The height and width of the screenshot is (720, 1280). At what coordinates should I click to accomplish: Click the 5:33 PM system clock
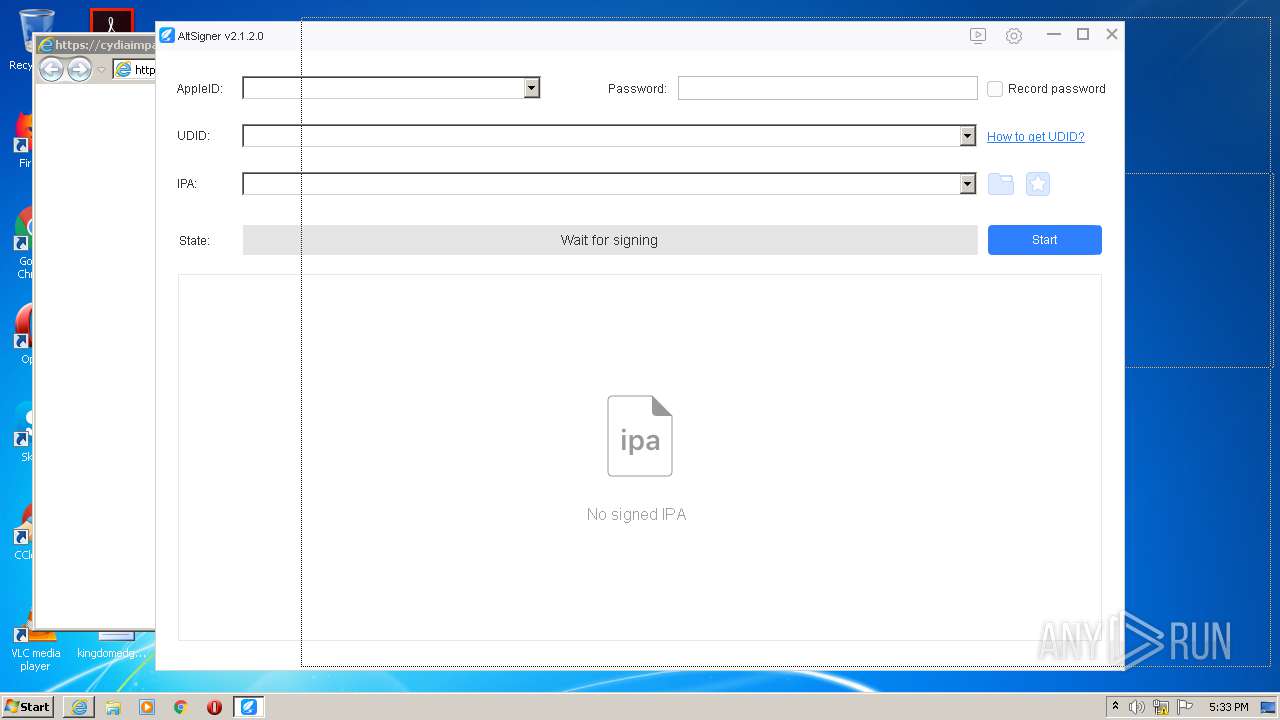click(x=1228, y=707)
